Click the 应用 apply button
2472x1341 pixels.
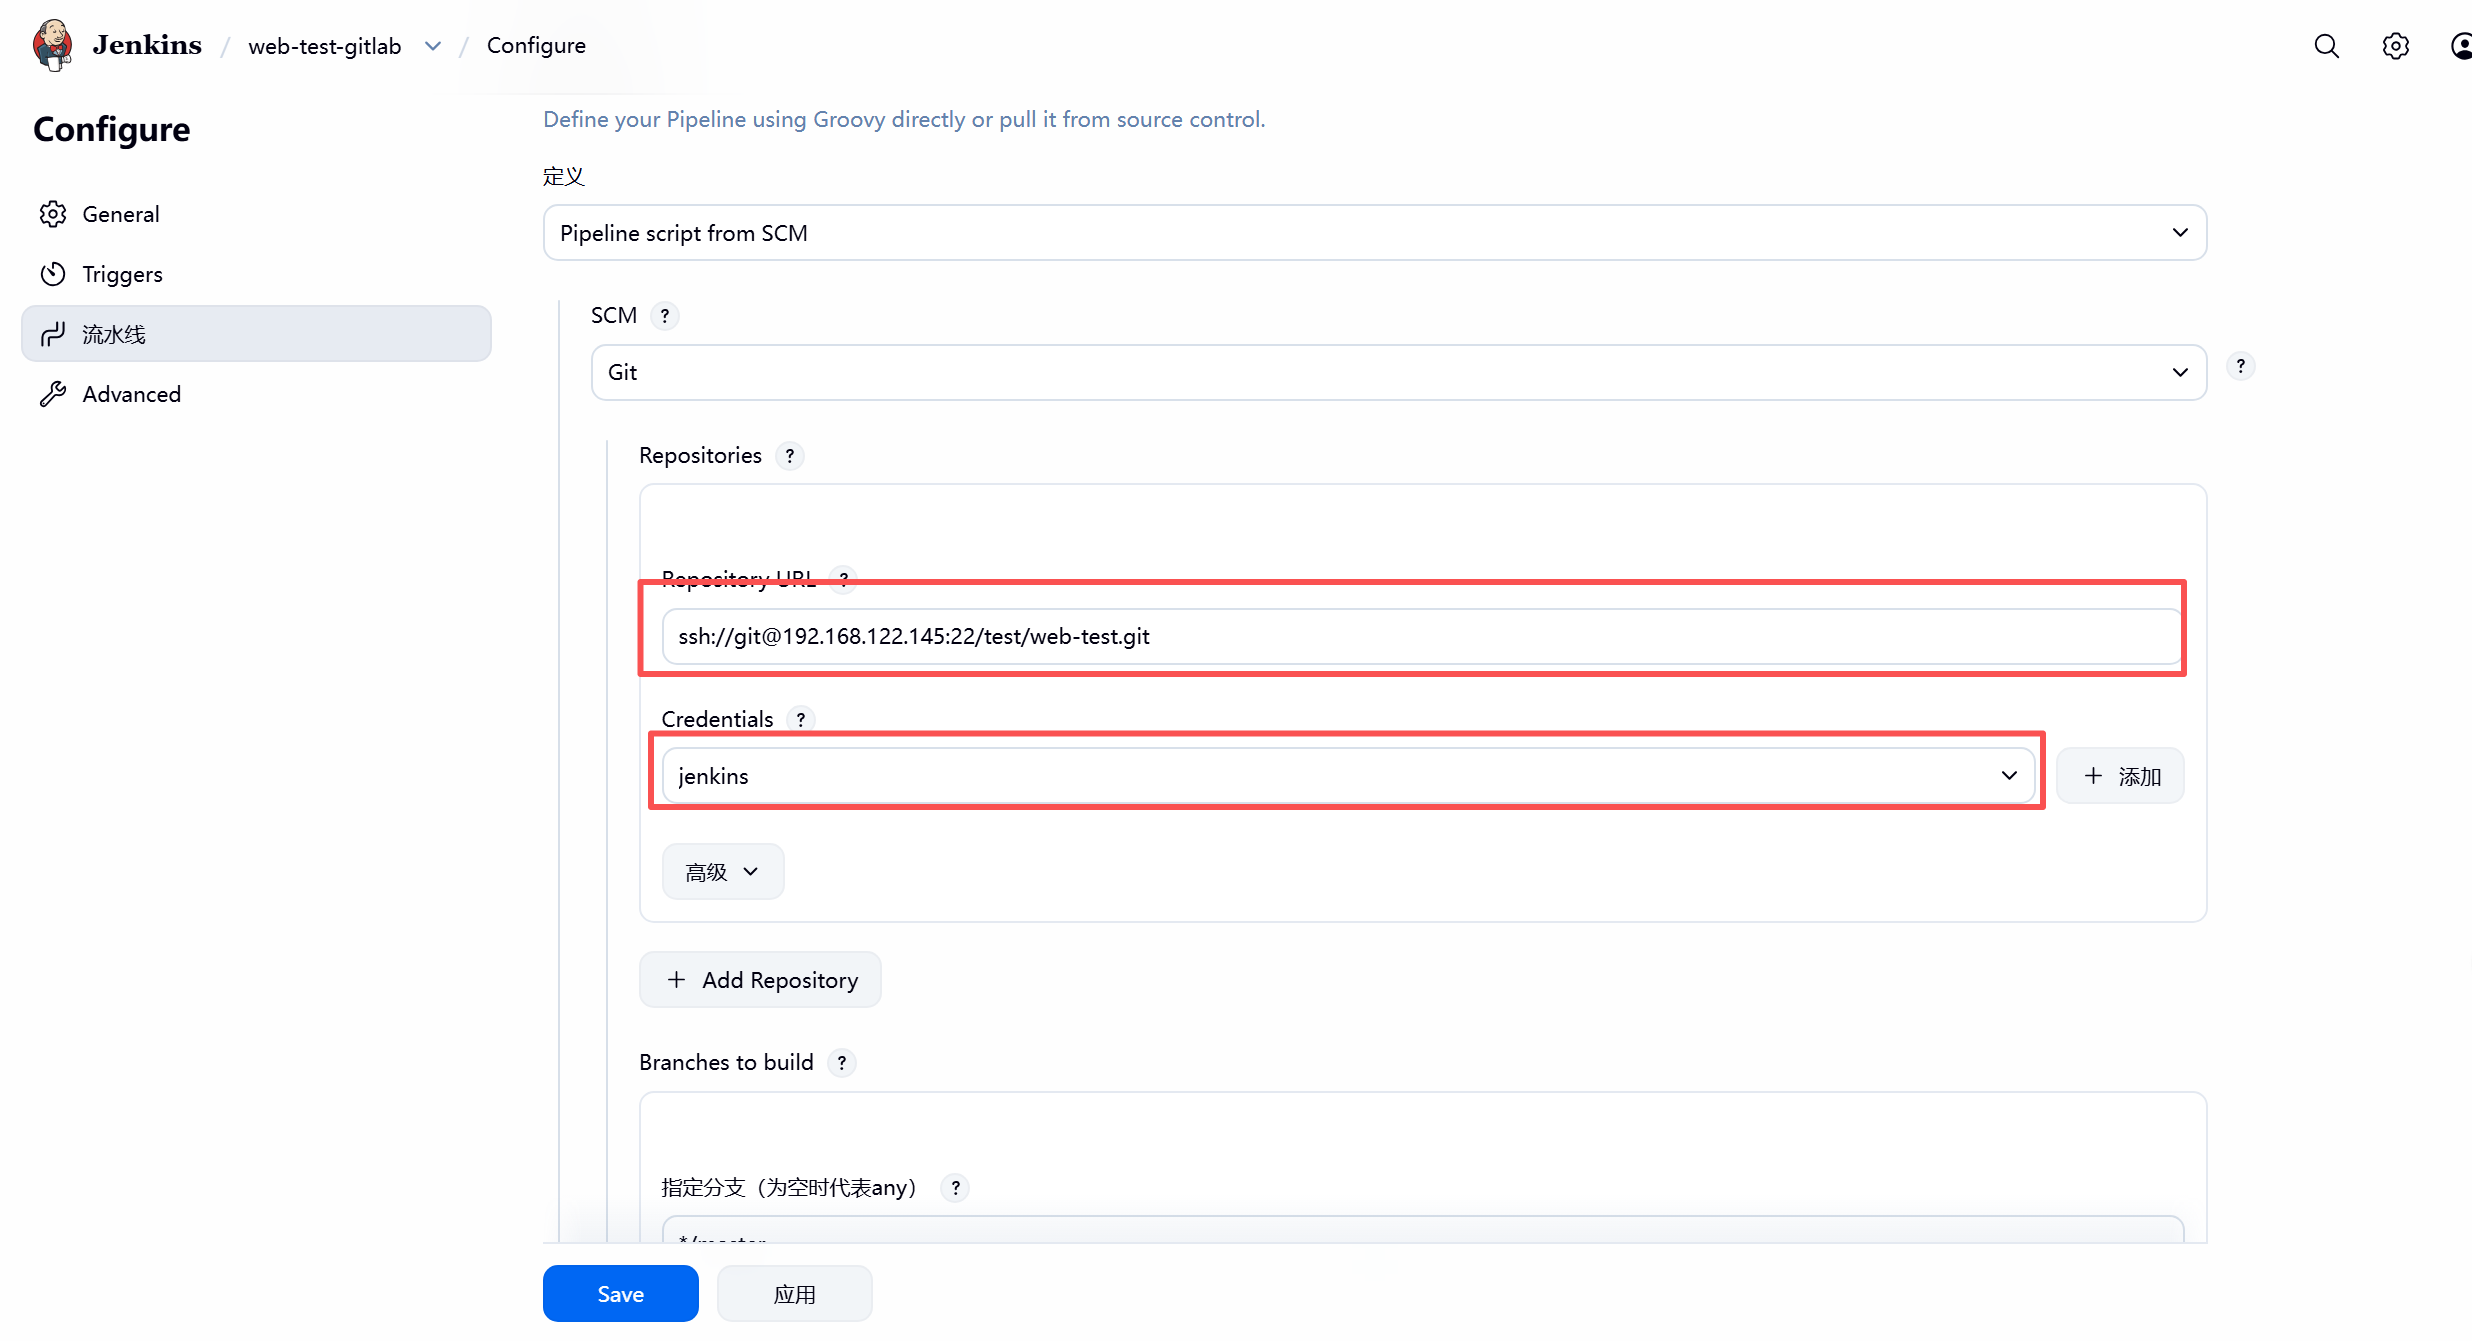[x=795, y=1294]
